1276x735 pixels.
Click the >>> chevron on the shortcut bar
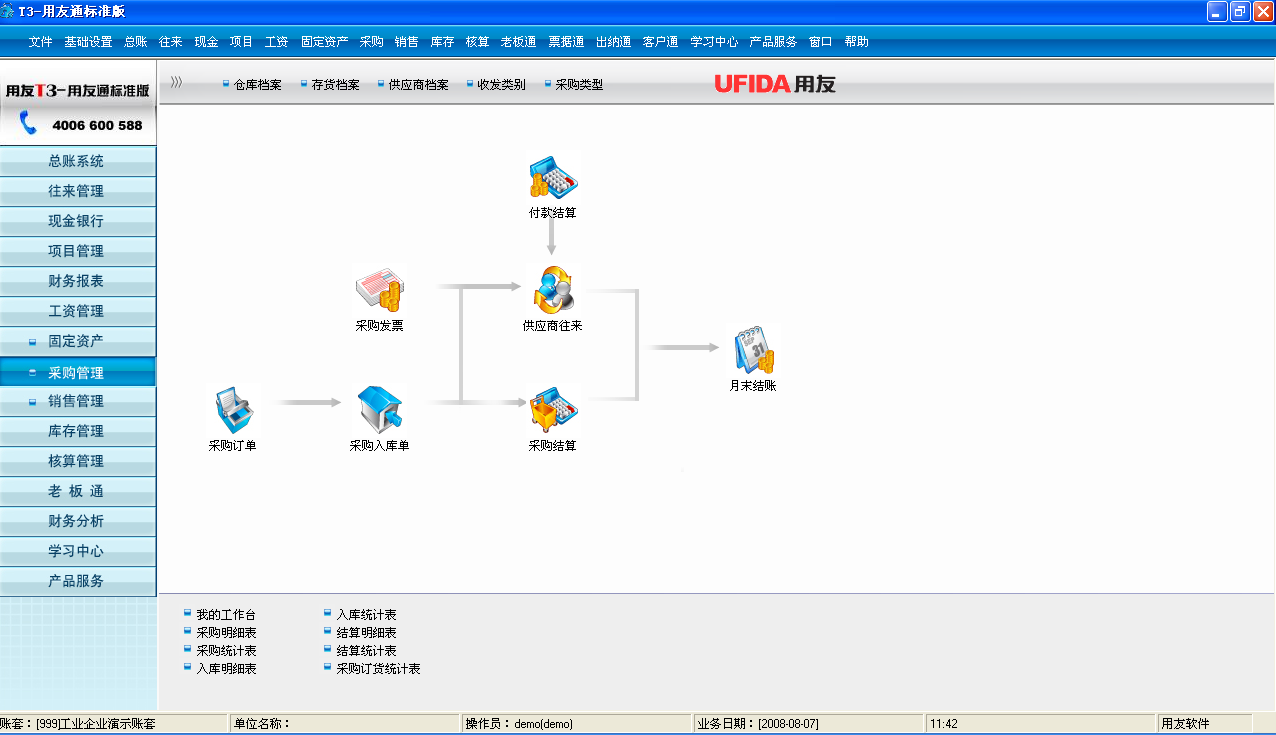[176, 83]
